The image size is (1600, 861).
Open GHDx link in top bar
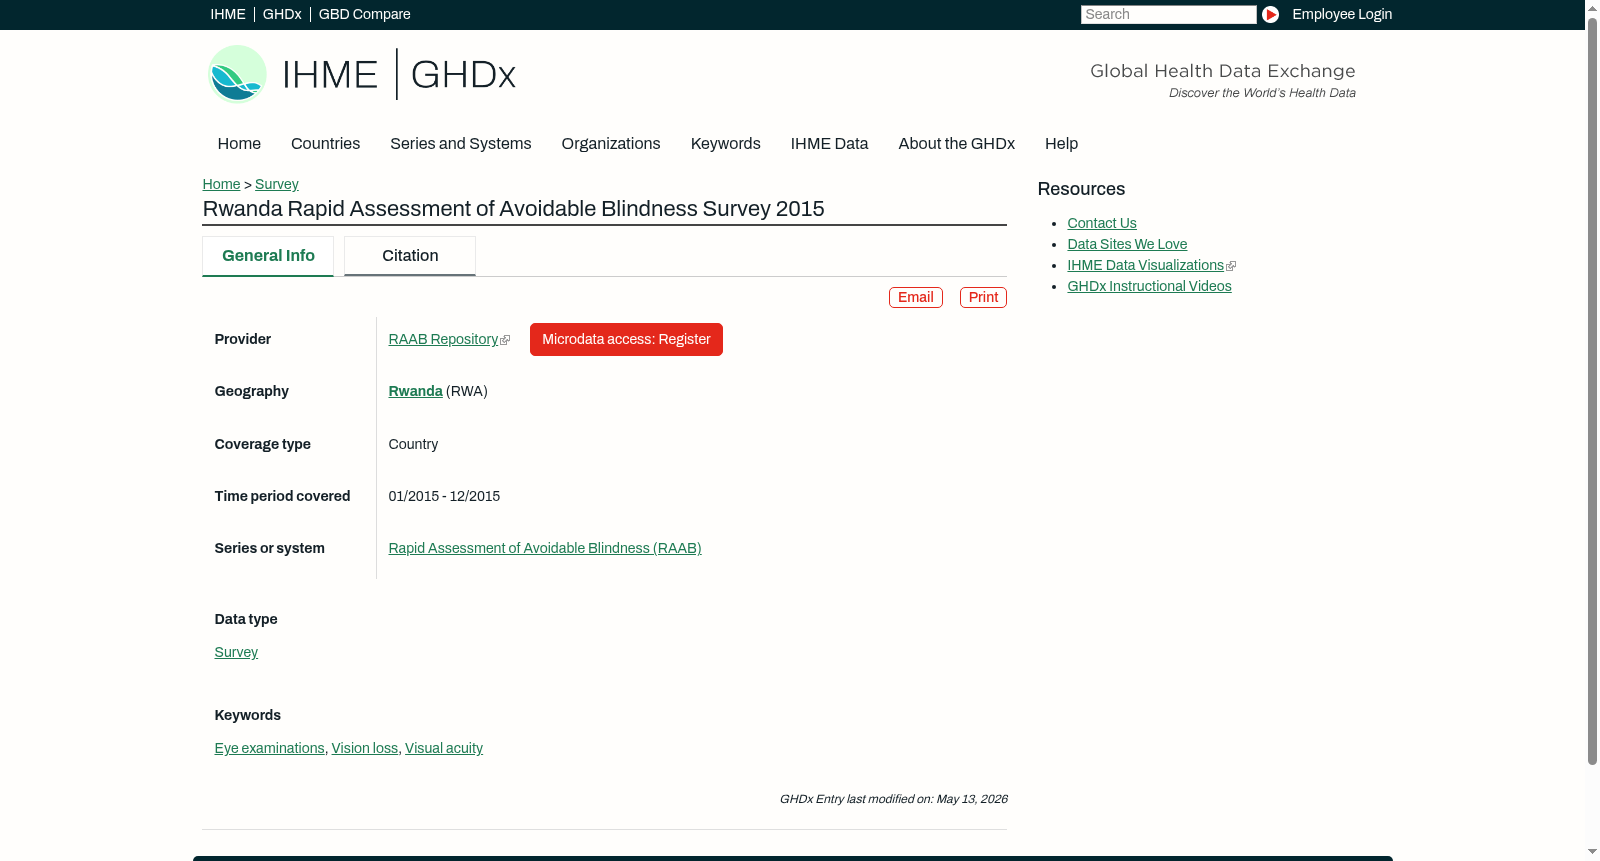282,14
